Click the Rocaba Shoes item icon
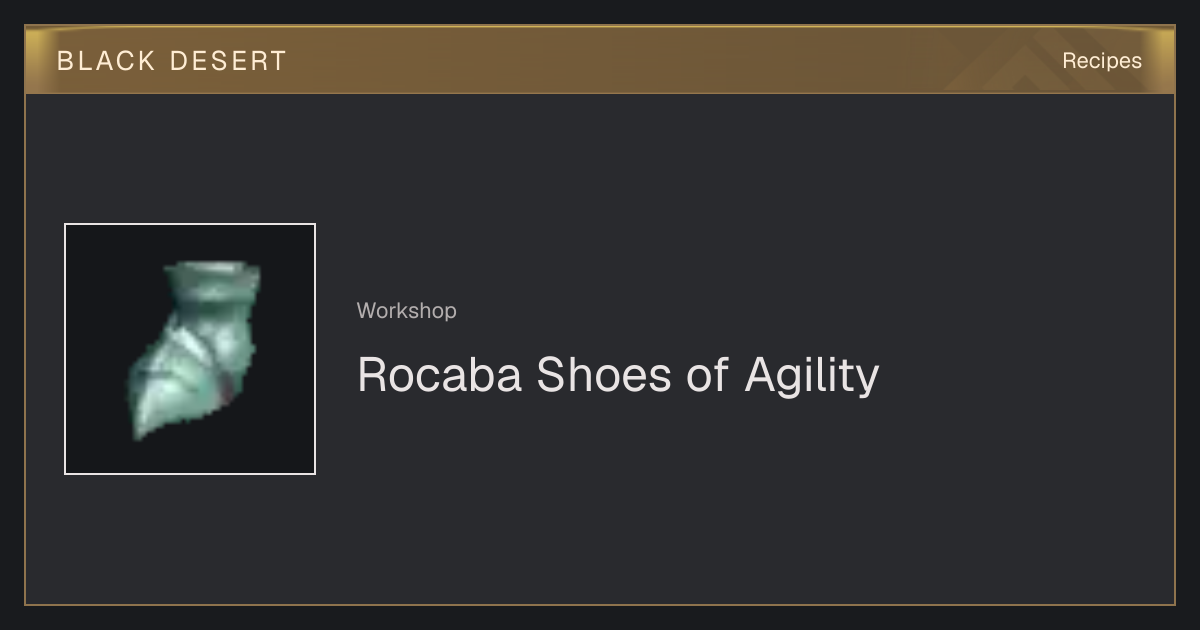Screen dimensions: 1200x630 click(x=190, y=349)
